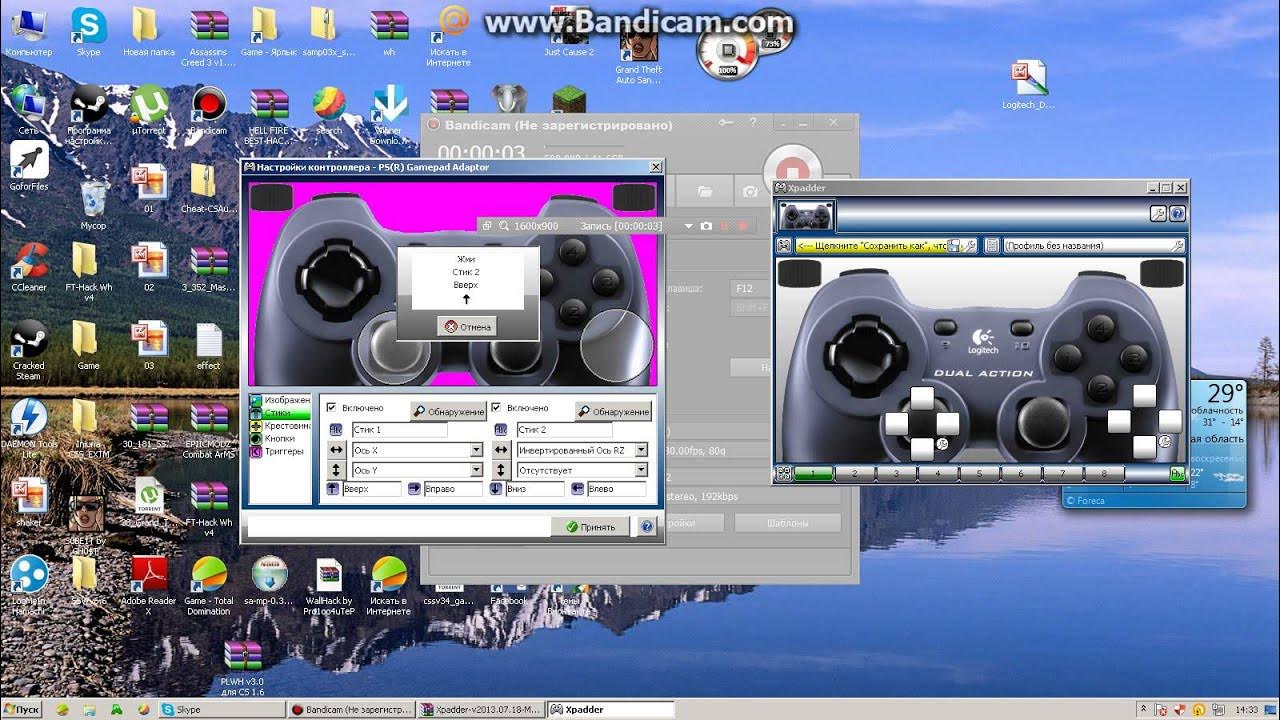Toggle the Включено checkbox for Стик 1

pos(332,408)
